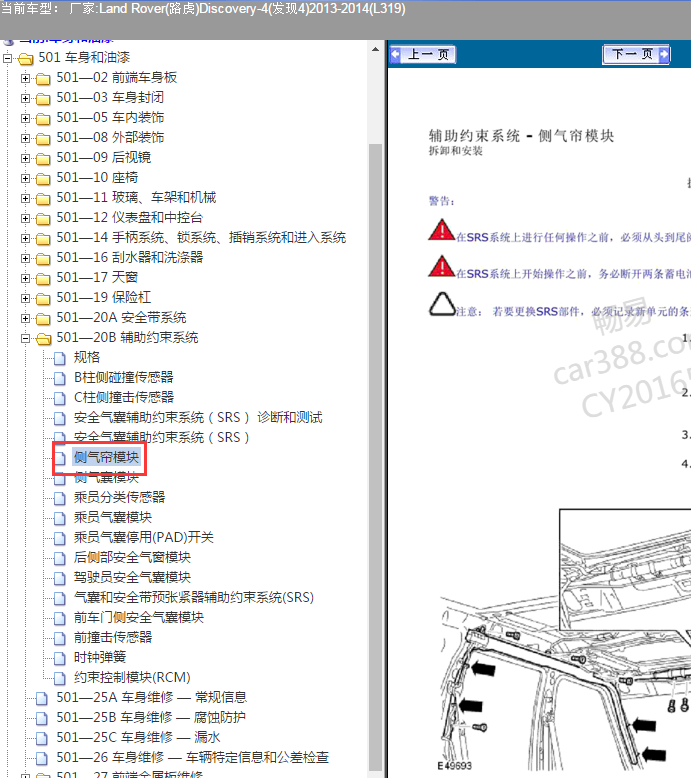The width and height of the screenshot is (691, 778).
Task: Open the 后侧部安全气窗模块 page
Action: pyautogui.click(x=132, y=557)
